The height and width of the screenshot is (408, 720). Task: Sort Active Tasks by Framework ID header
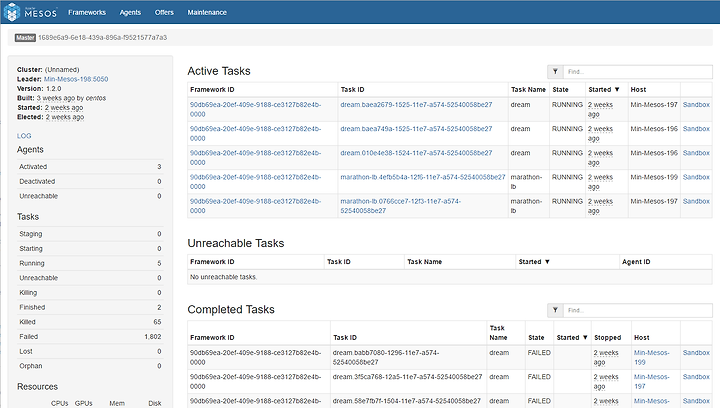click(212, 89)
